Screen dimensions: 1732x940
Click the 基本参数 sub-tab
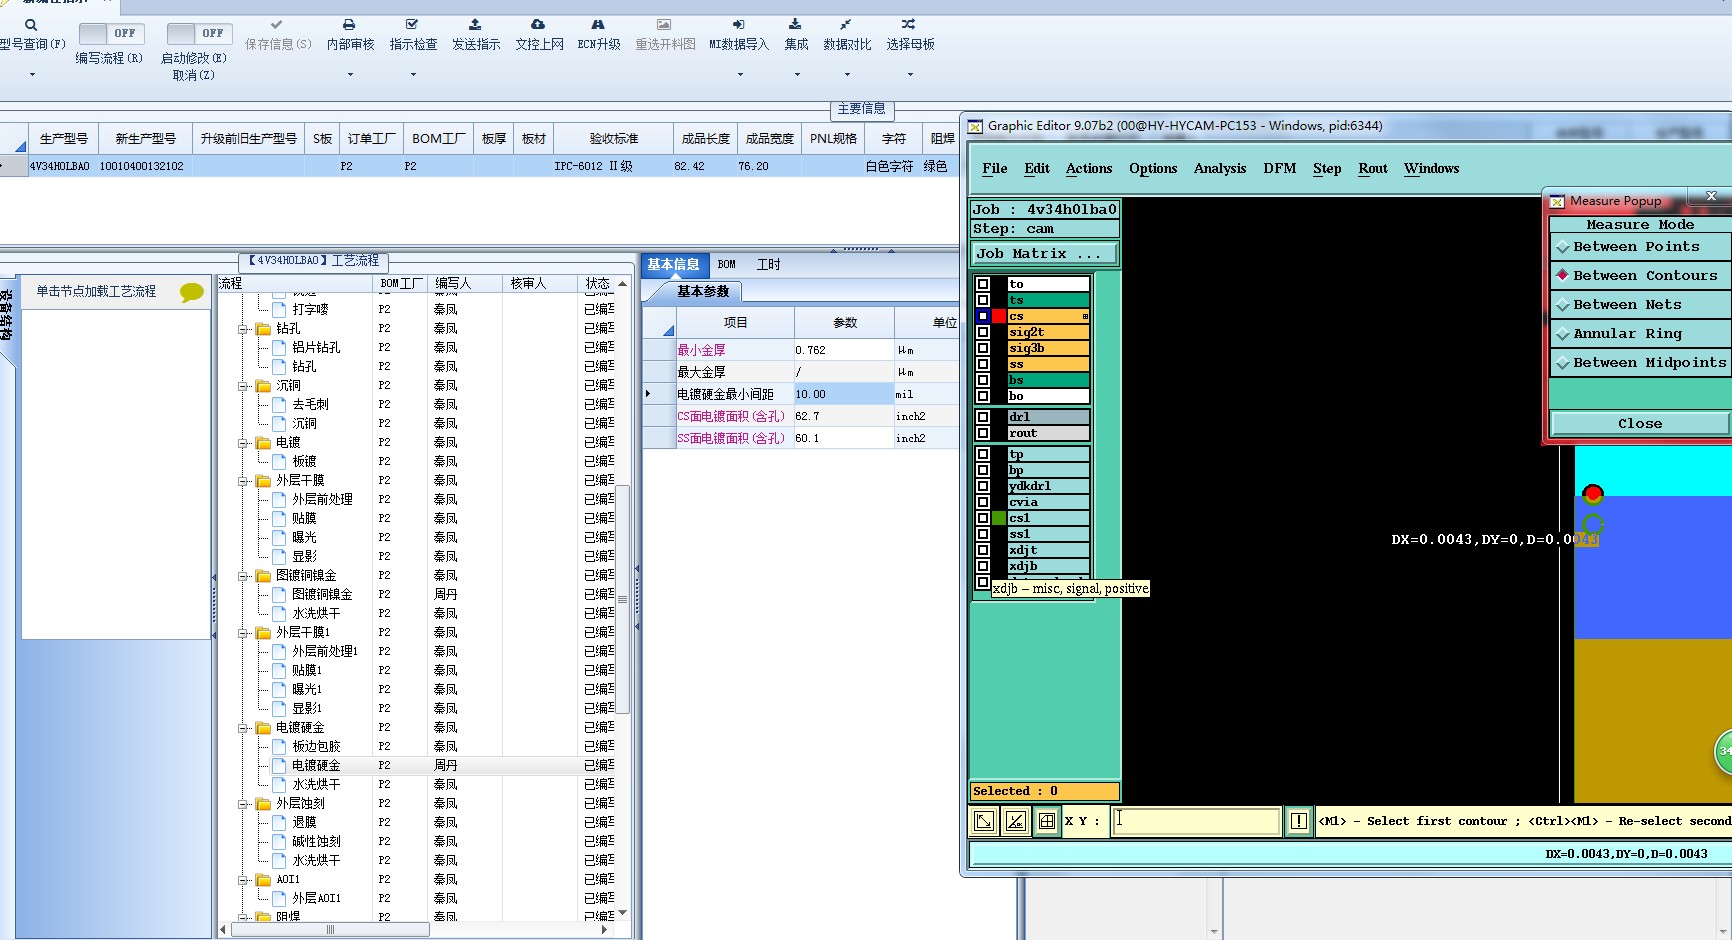click(703, 292)
